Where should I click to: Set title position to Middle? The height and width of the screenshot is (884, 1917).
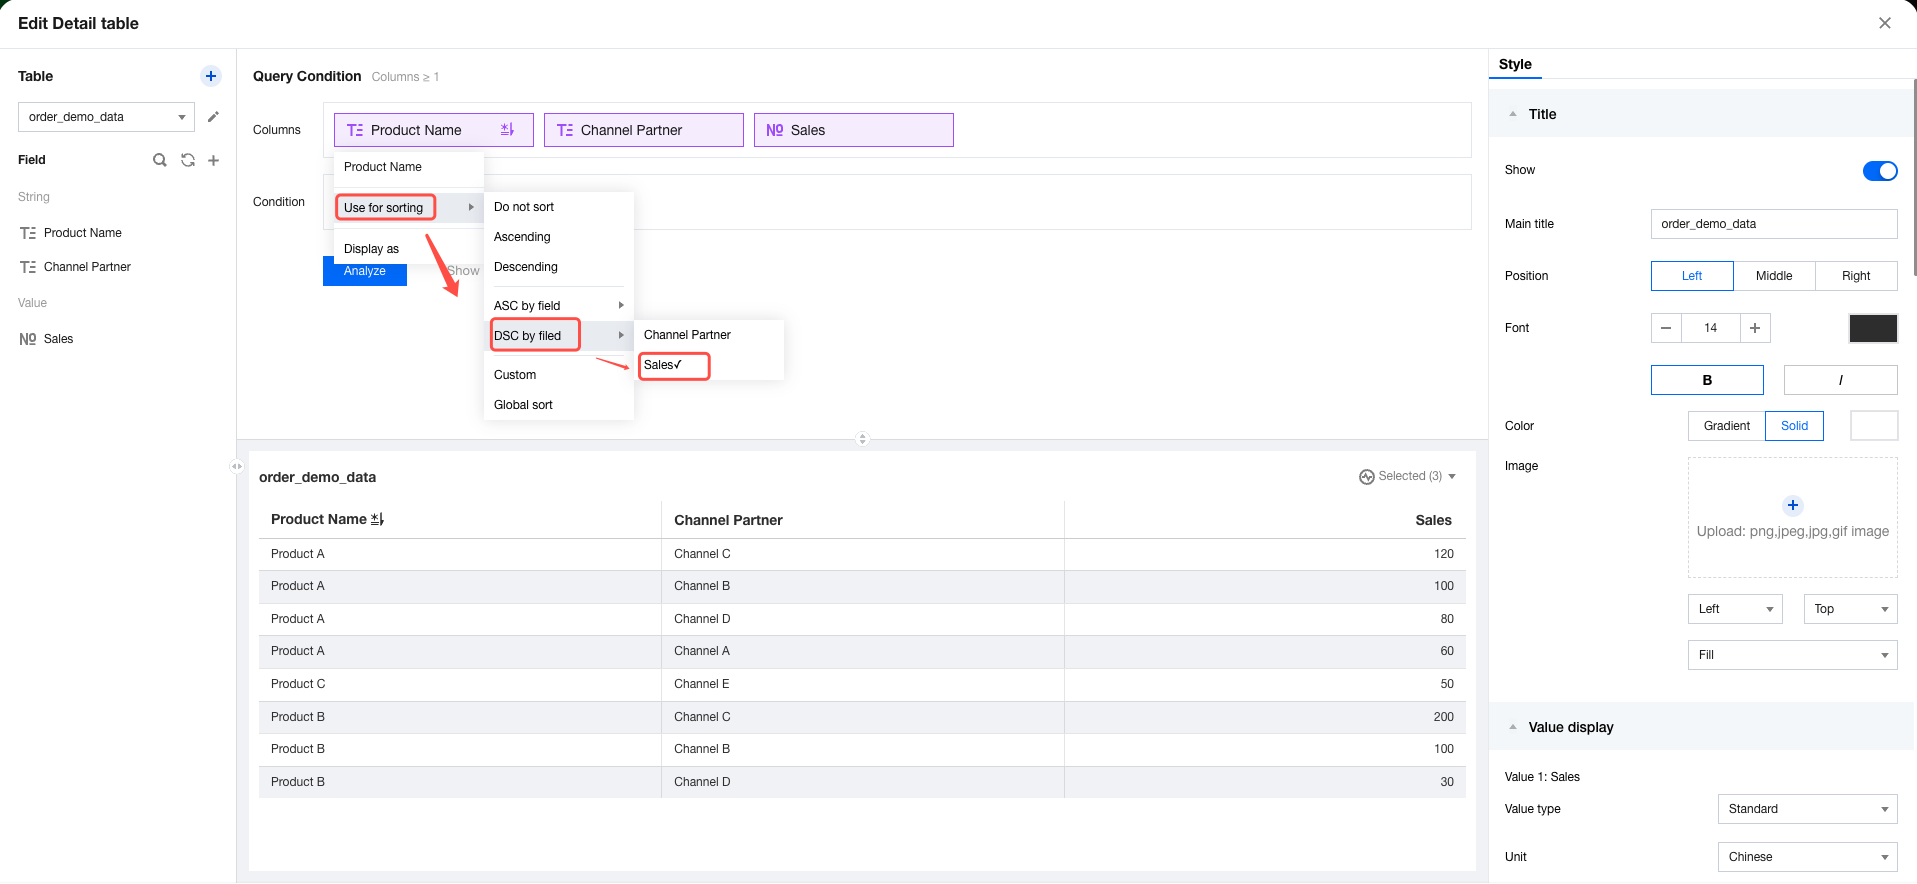click(x=1773, y=276)
